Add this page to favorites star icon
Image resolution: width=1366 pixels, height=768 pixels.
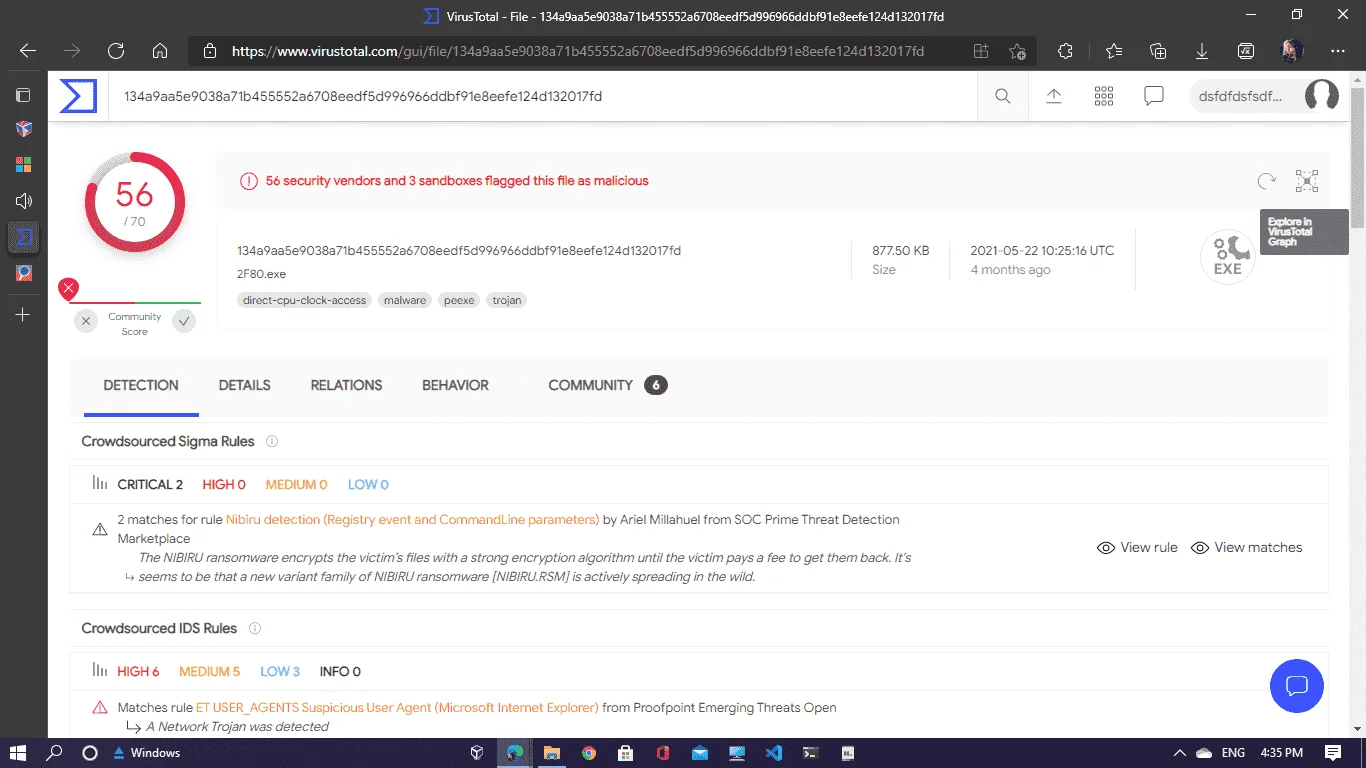(1017, 51)
